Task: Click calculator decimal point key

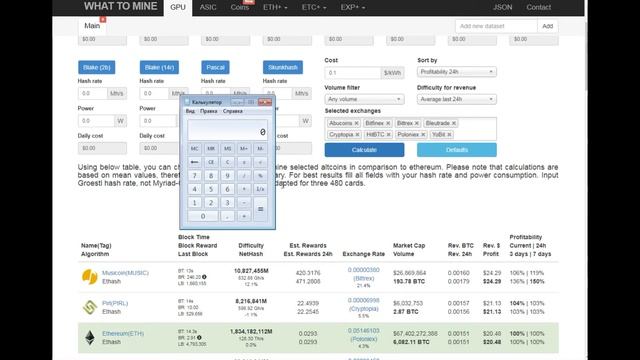Action: point(227,216)
